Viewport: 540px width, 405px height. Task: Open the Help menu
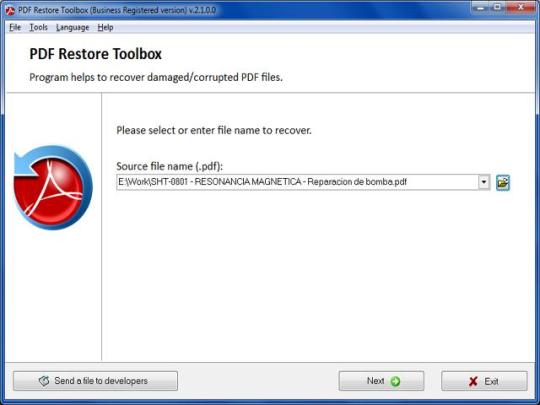click(x=105, y=28)
